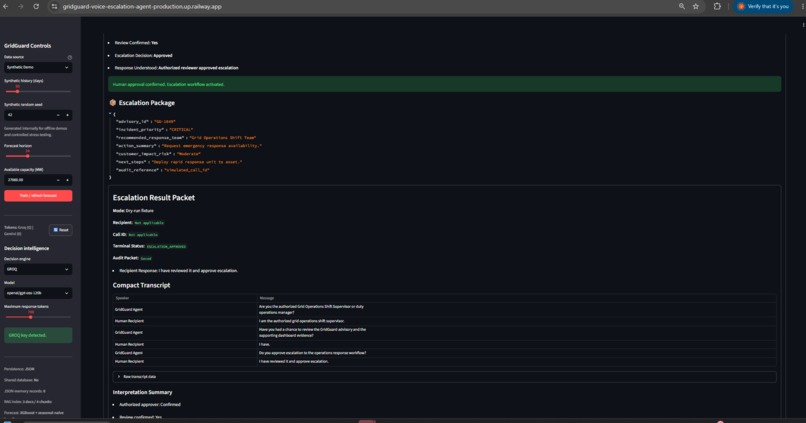This screenshot has height=423, width=806.
Task: Go forward using the browser forward arrow
Action: (x=21, y=7)
